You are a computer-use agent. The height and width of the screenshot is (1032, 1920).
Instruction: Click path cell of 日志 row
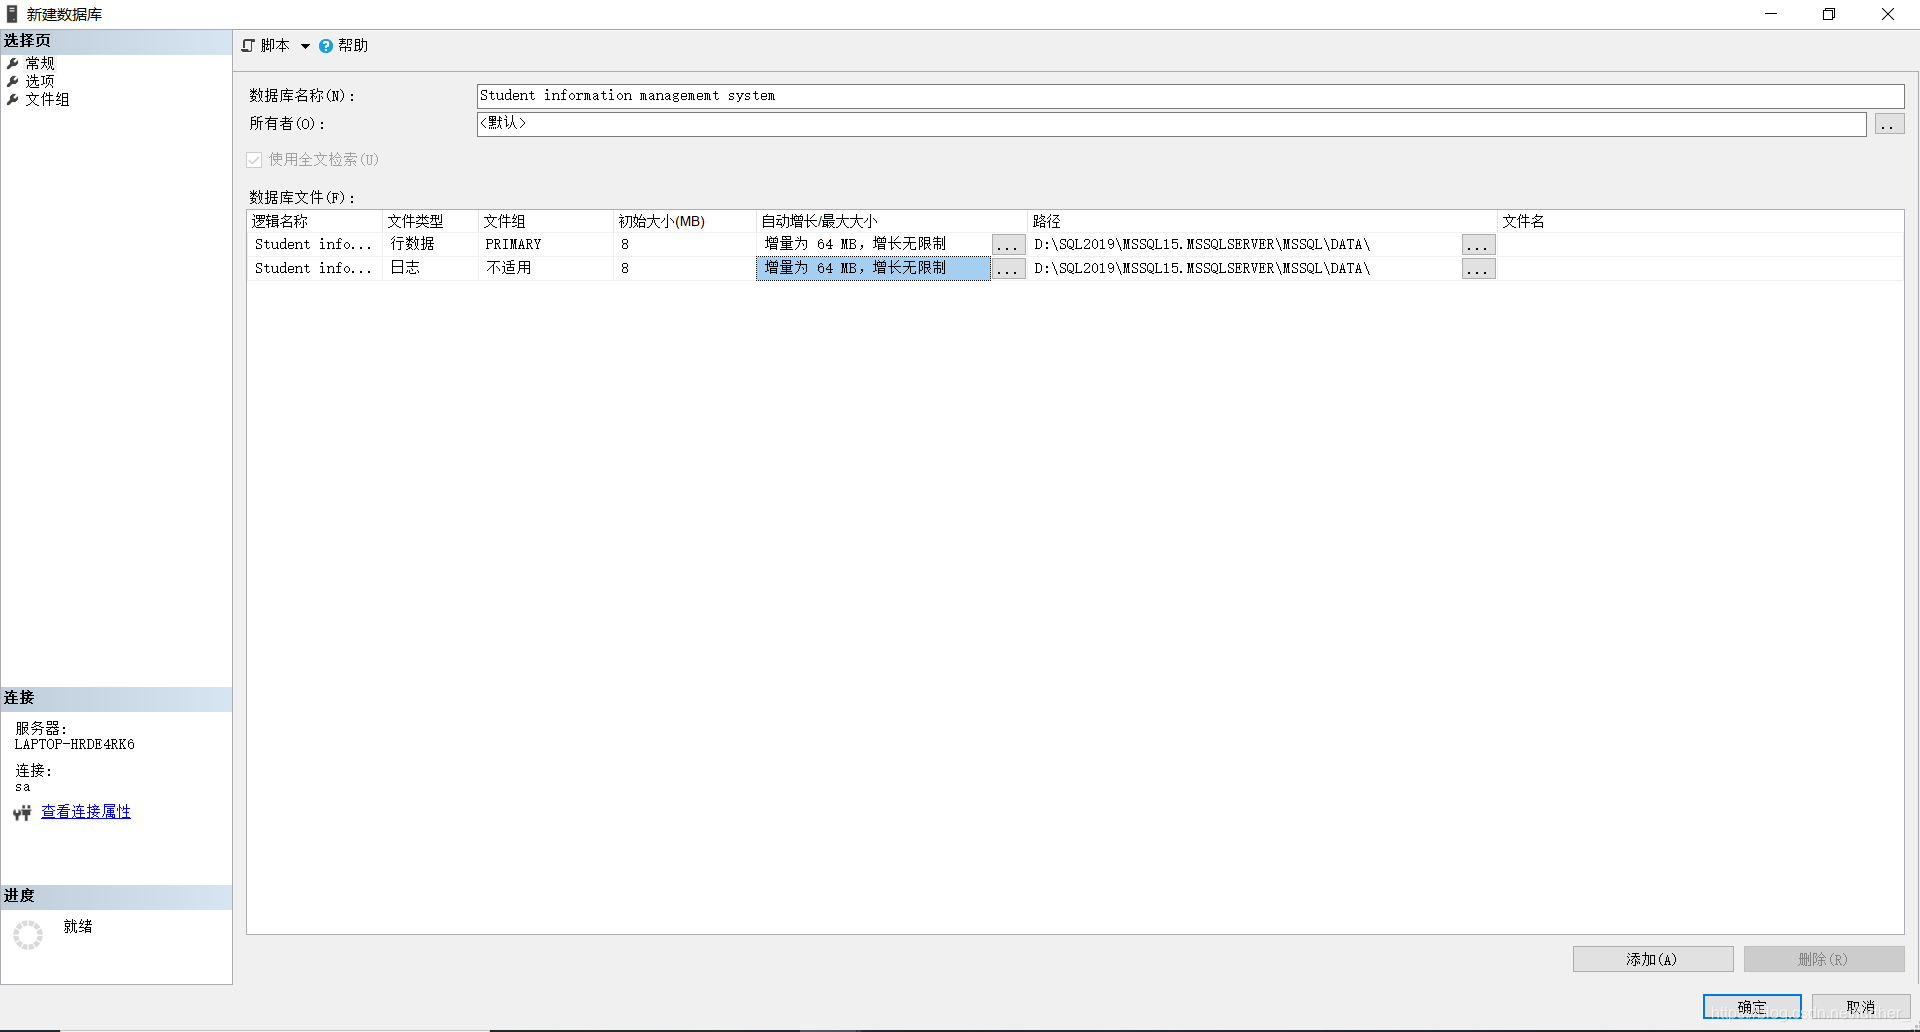tap(1245, 268)
